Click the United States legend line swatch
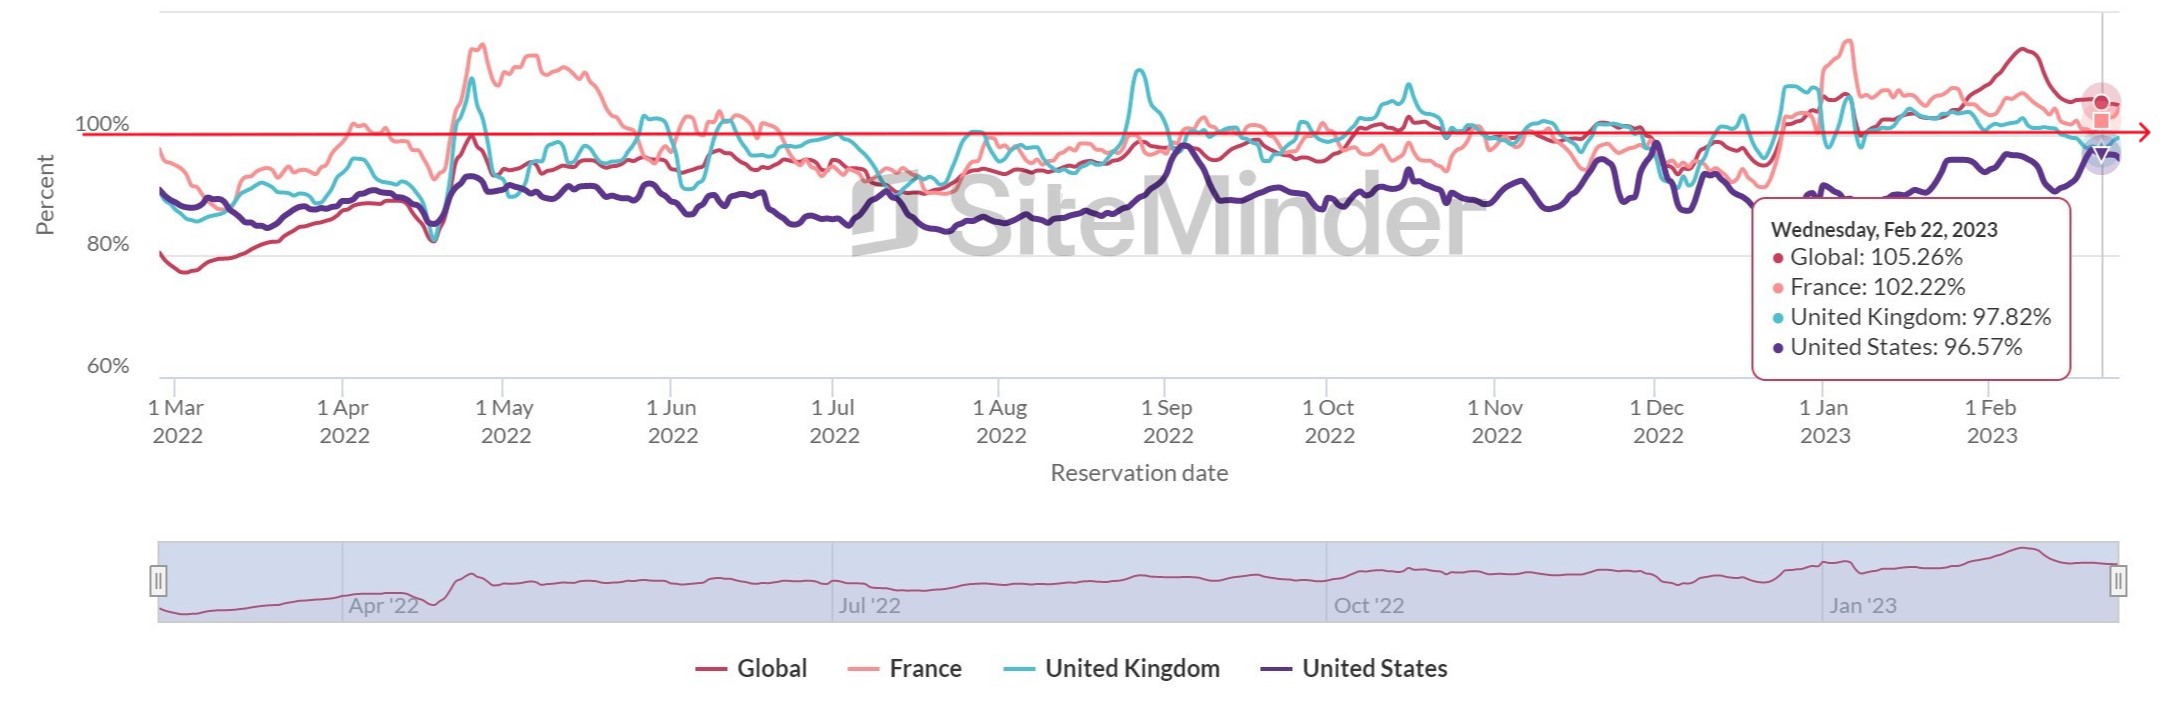Screen dimensions: 2183x712 (x=1276, y=669)
